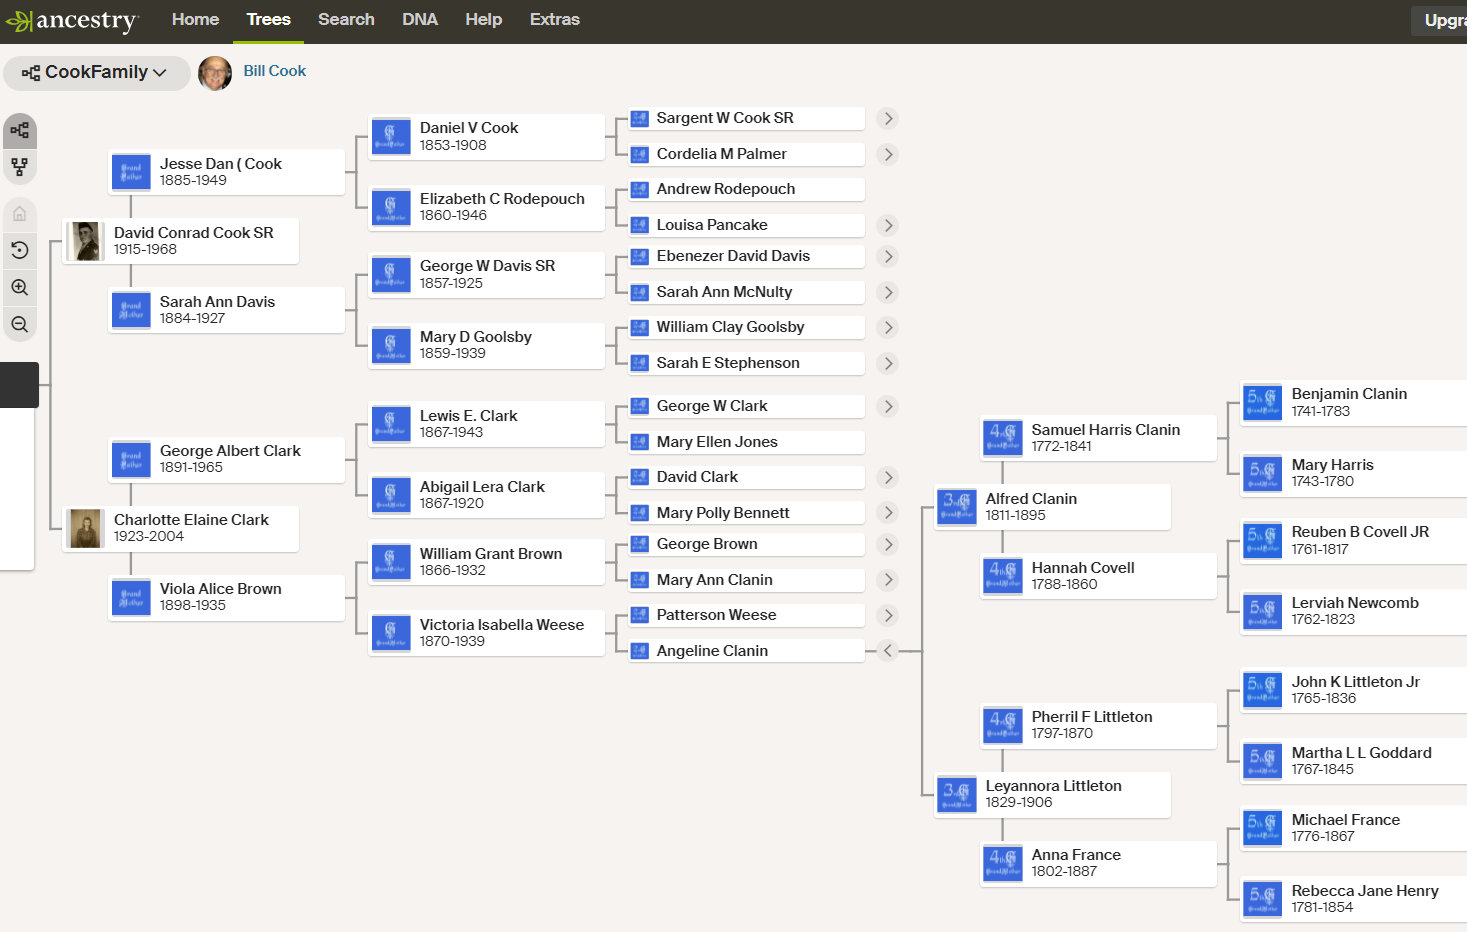This screenshot has height=932, width=1467.
Task: Switch to vertical family view
Action: click(x=19, y=166)
